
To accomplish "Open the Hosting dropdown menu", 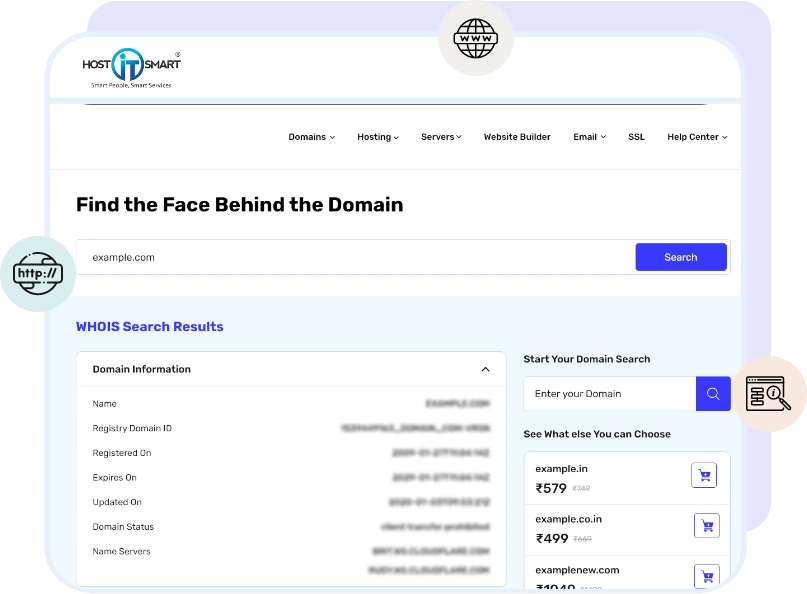I will (x=378, y=137).
